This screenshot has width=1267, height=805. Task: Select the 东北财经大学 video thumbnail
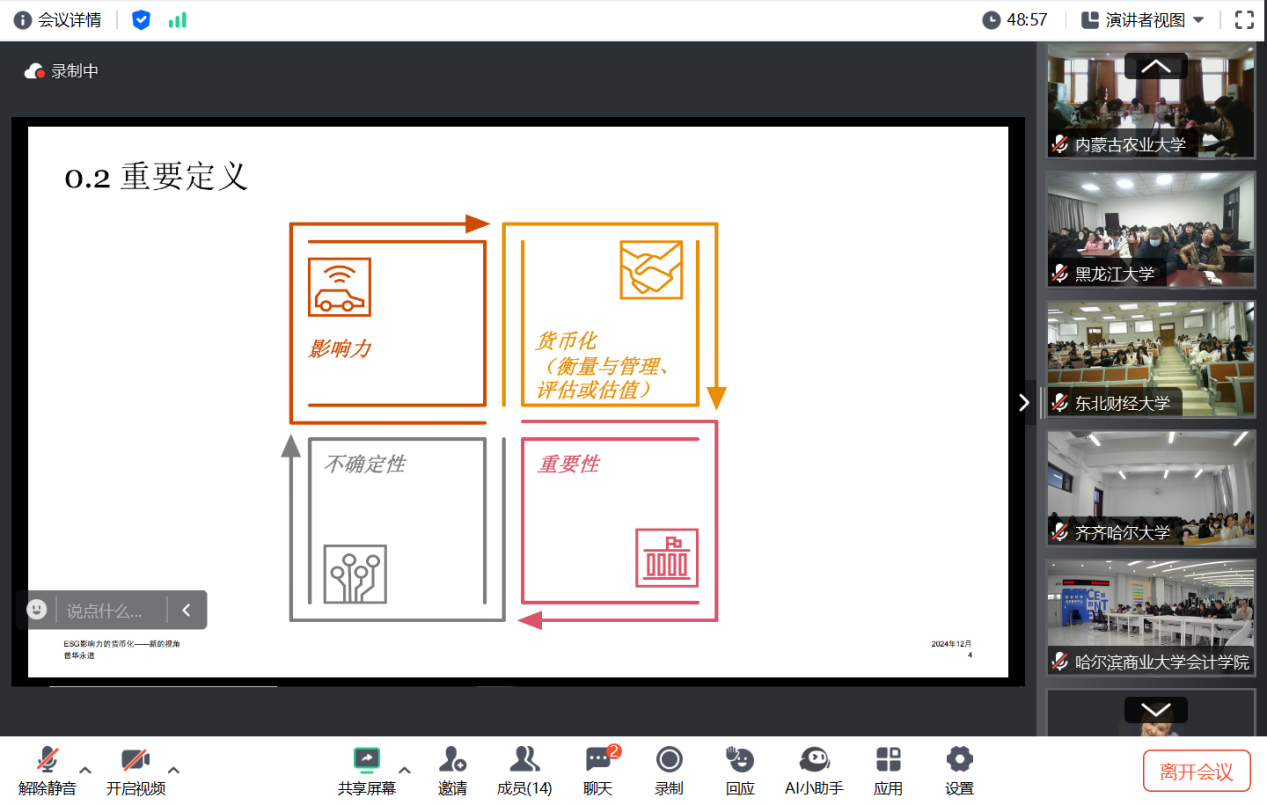pos(1150,359)
